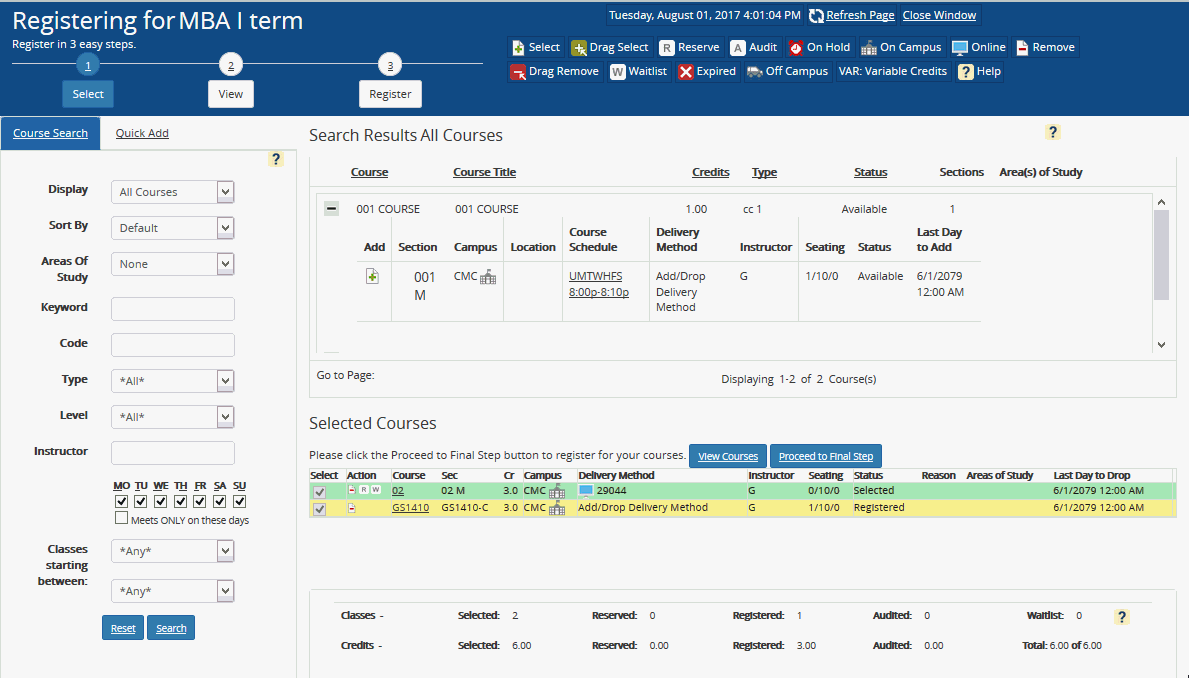Click View Courses button
Screen dimensions: 1189x678
[728, 456]
